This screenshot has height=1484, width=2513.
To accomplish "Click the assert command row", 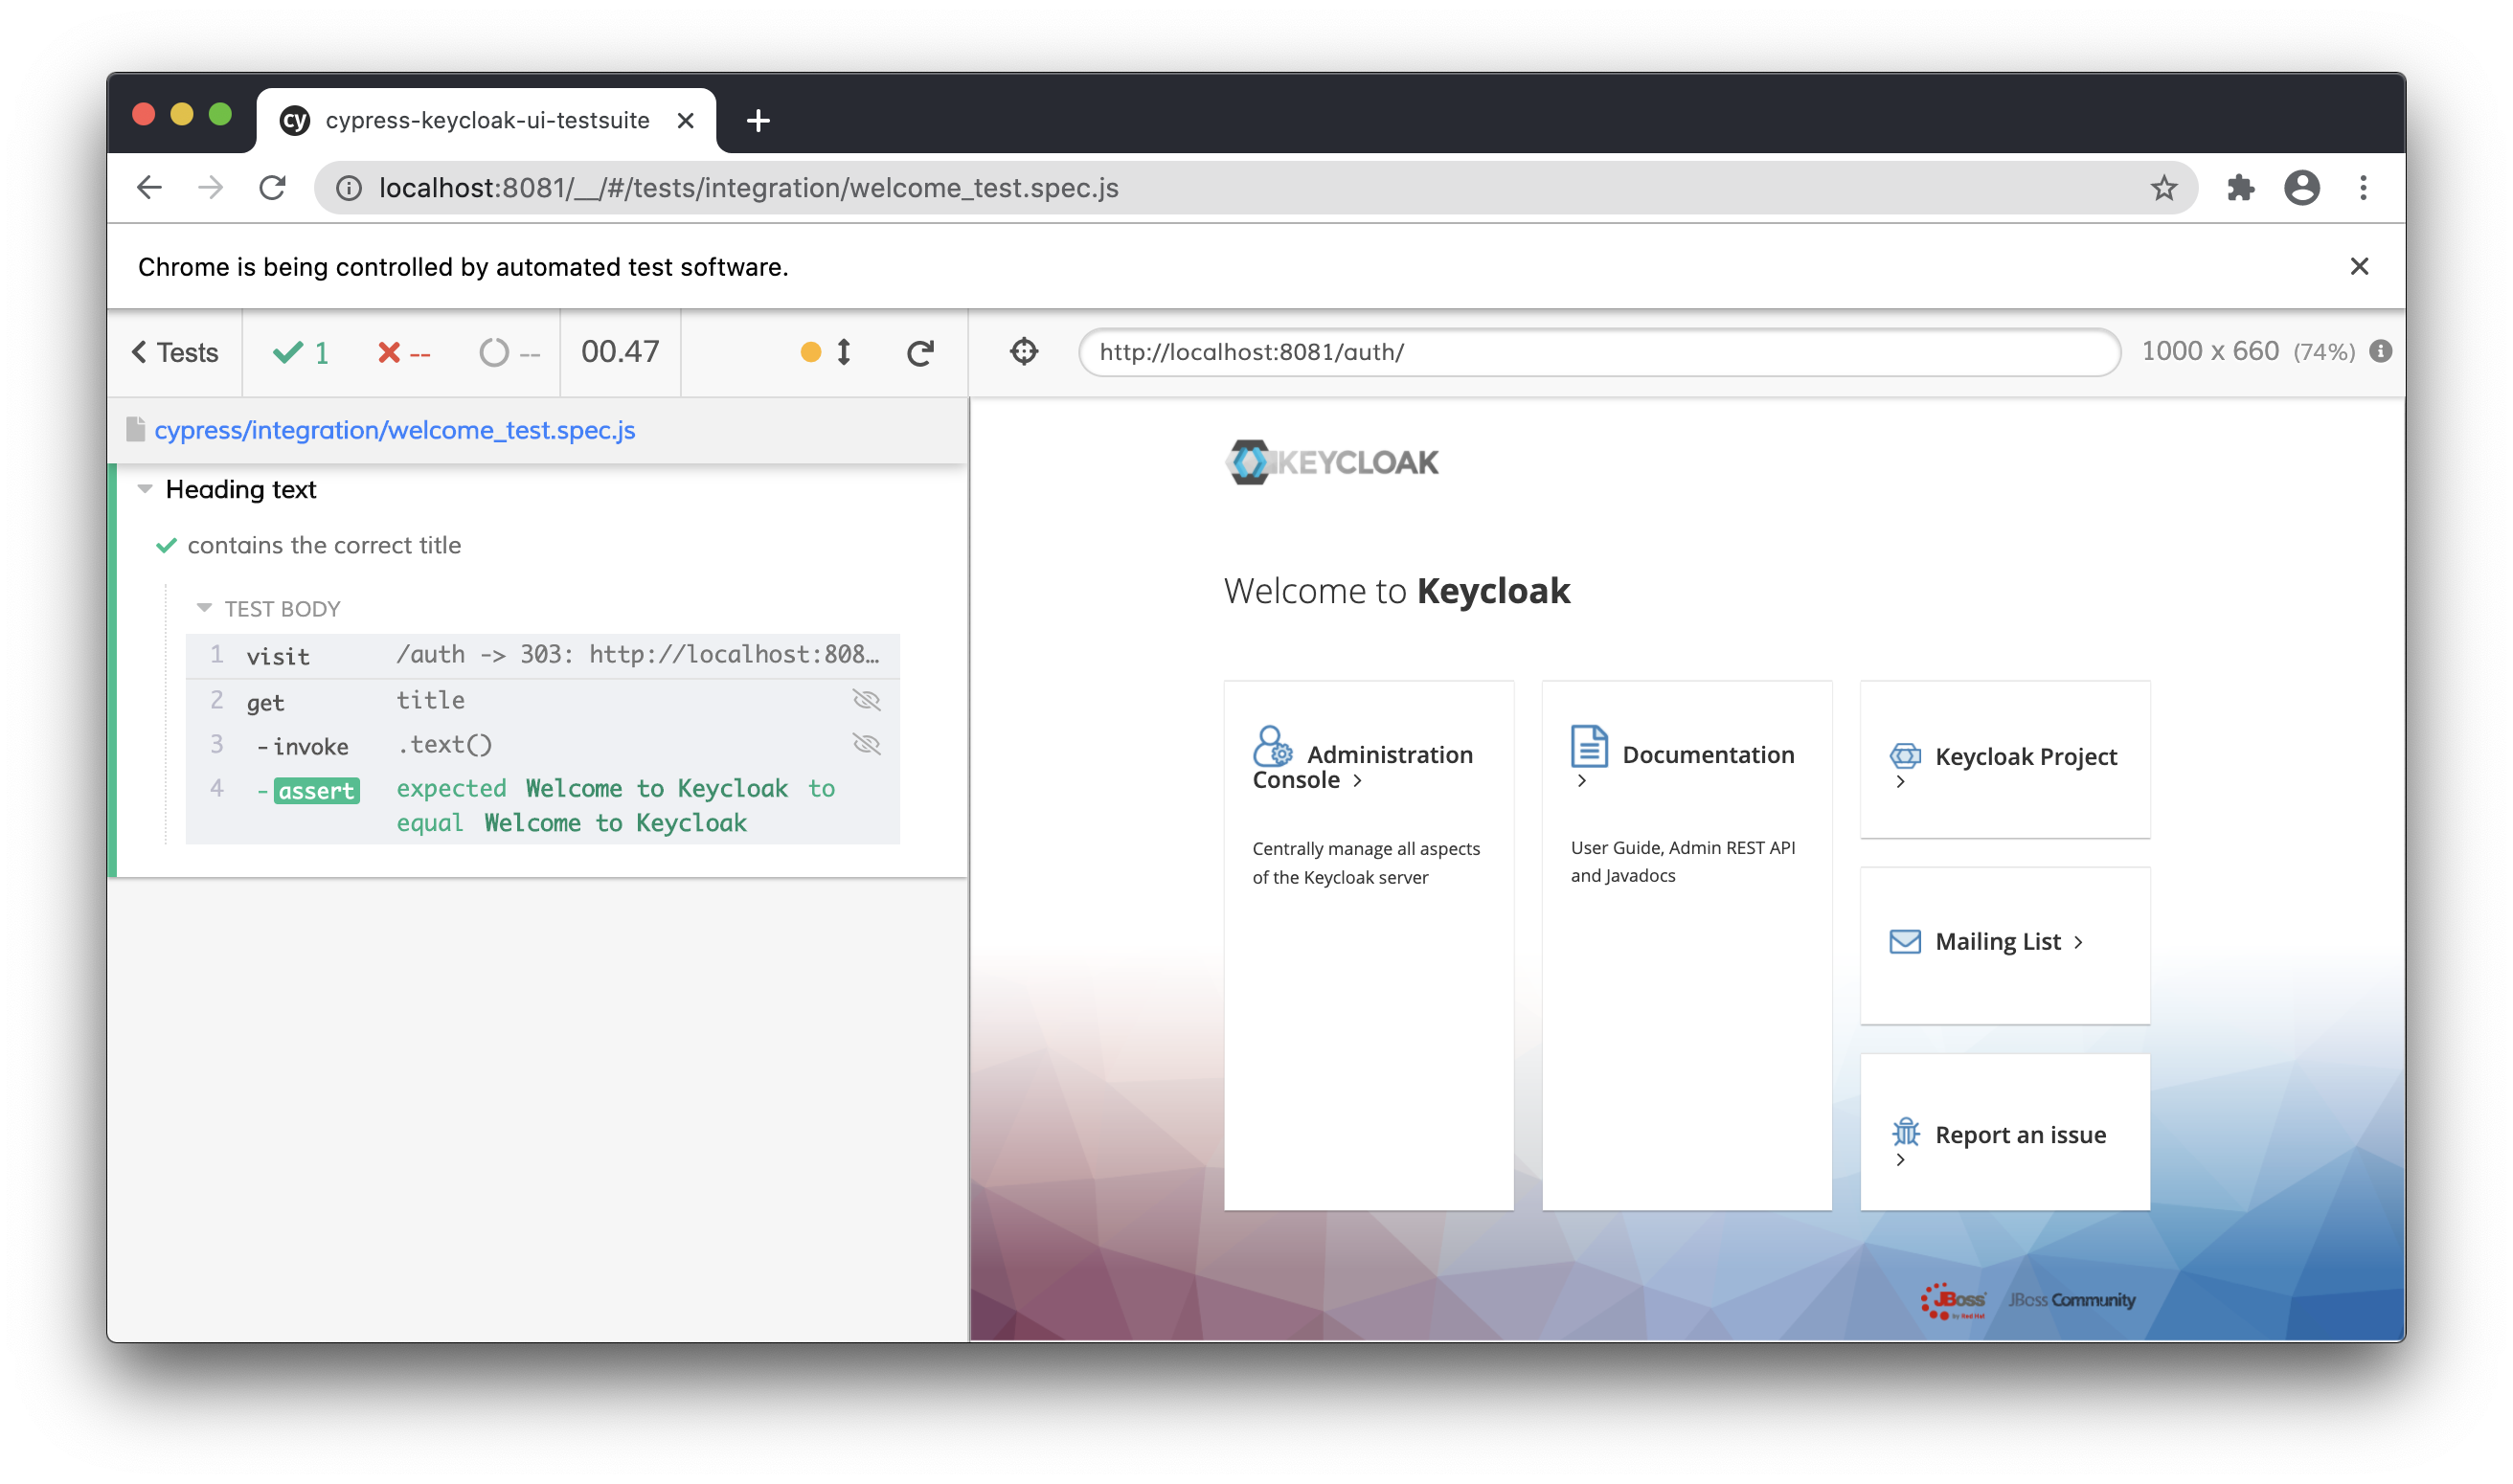I will click(x=542, y=806).
